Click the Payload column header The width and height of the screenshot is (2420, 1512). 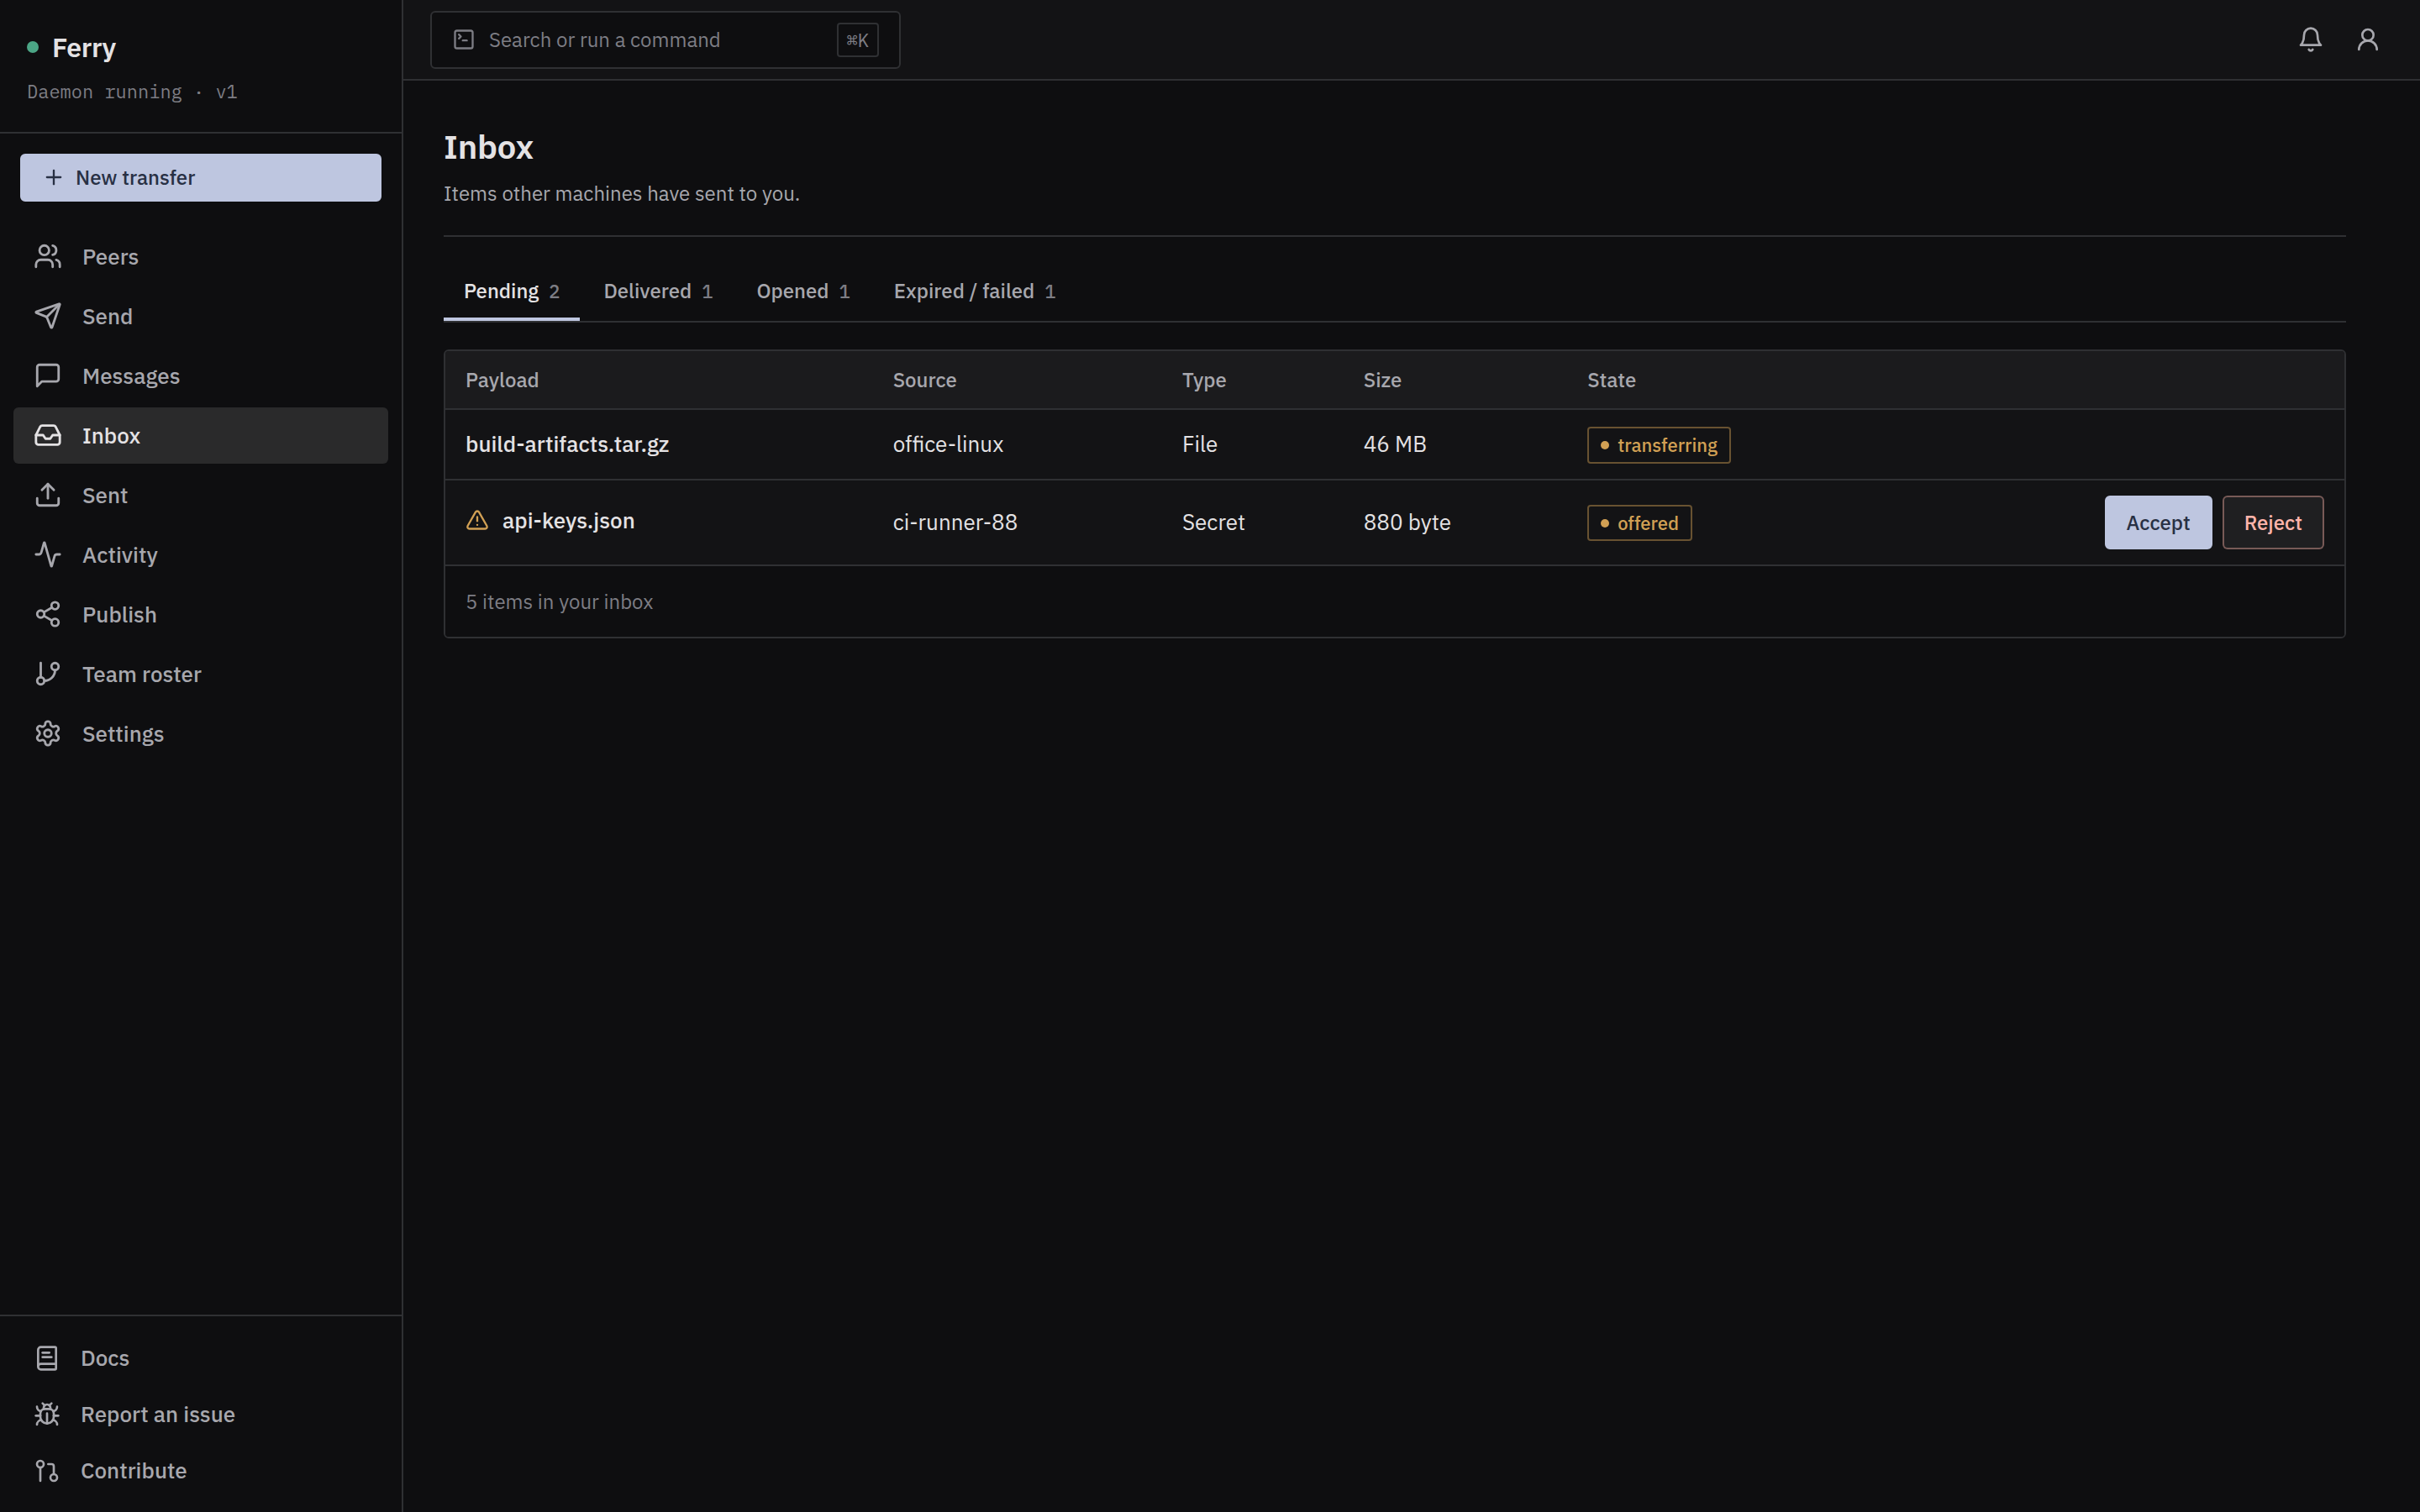(502, 380)
